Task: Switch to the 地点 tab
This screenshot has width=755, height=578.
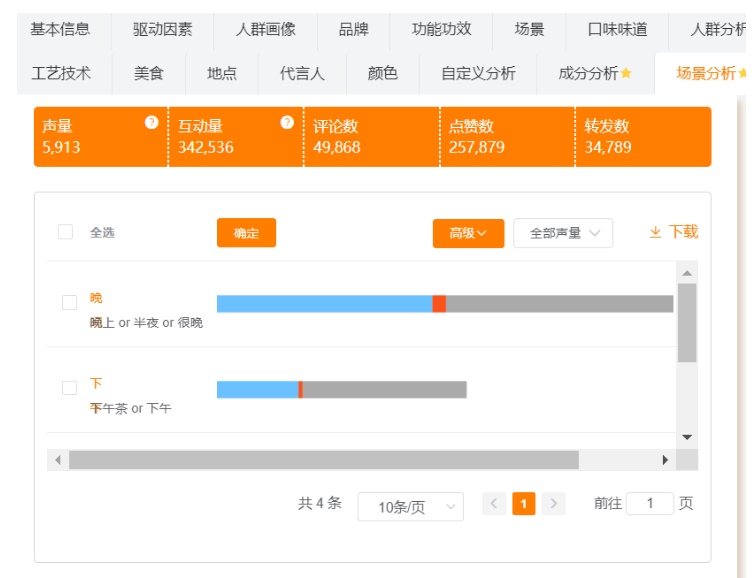Action: [x=222, y=73]
